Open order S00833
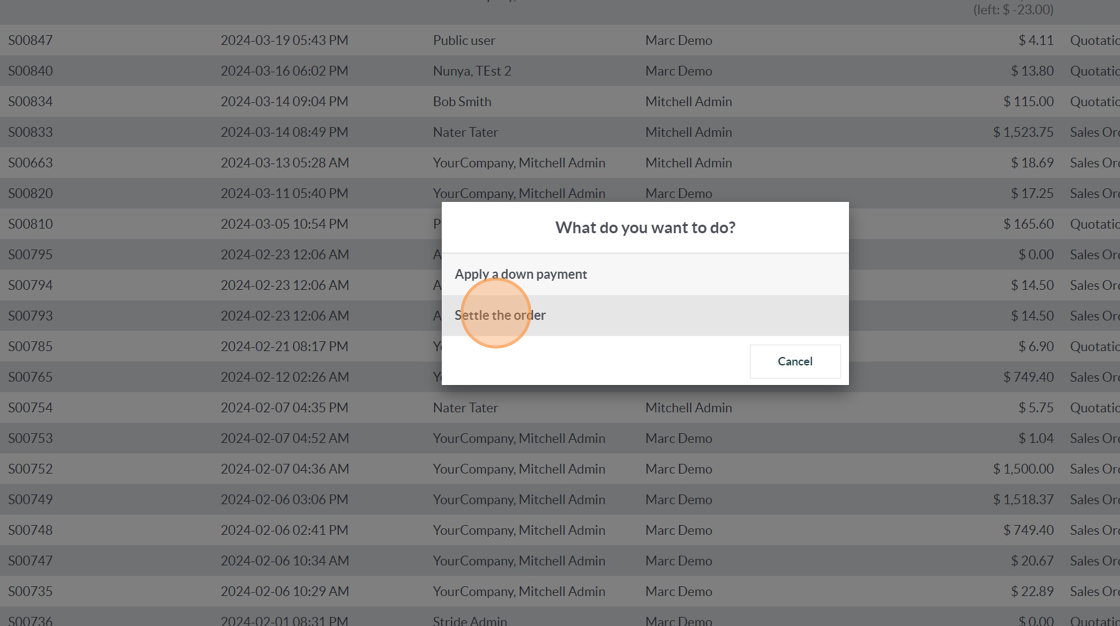This screenshot has height=626, width=1120. tap(30, 132)
